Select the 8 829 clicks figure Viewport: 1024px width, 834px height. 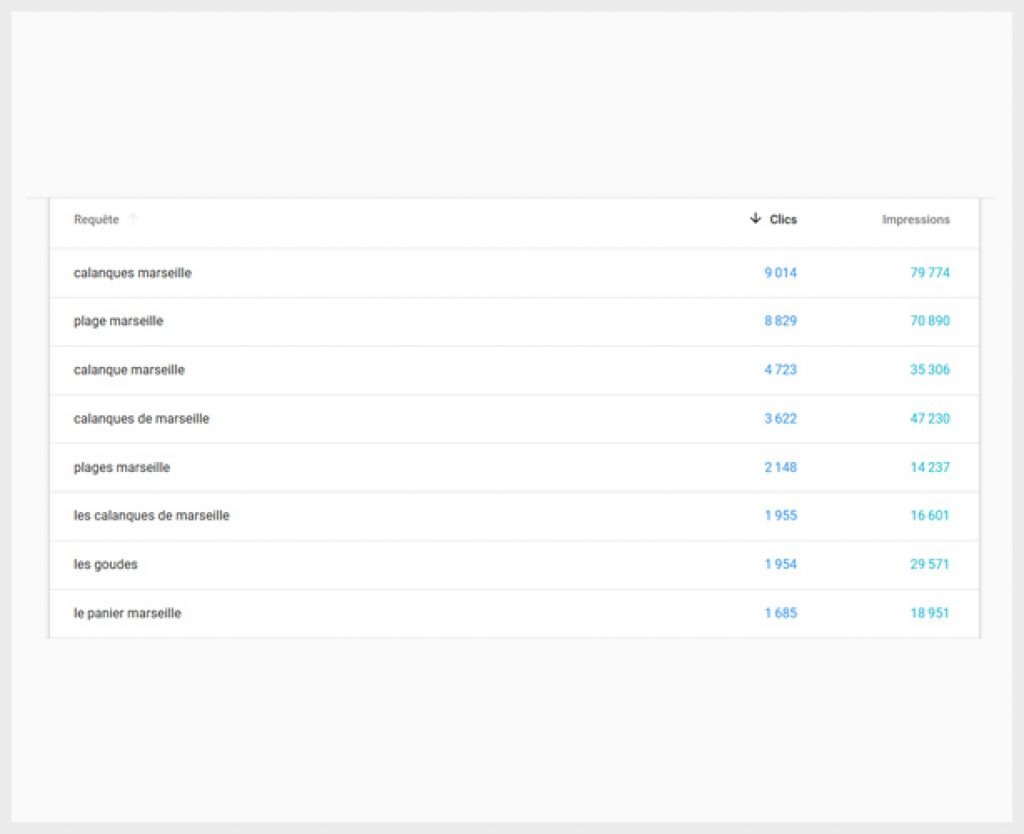[x=780, y=321]
